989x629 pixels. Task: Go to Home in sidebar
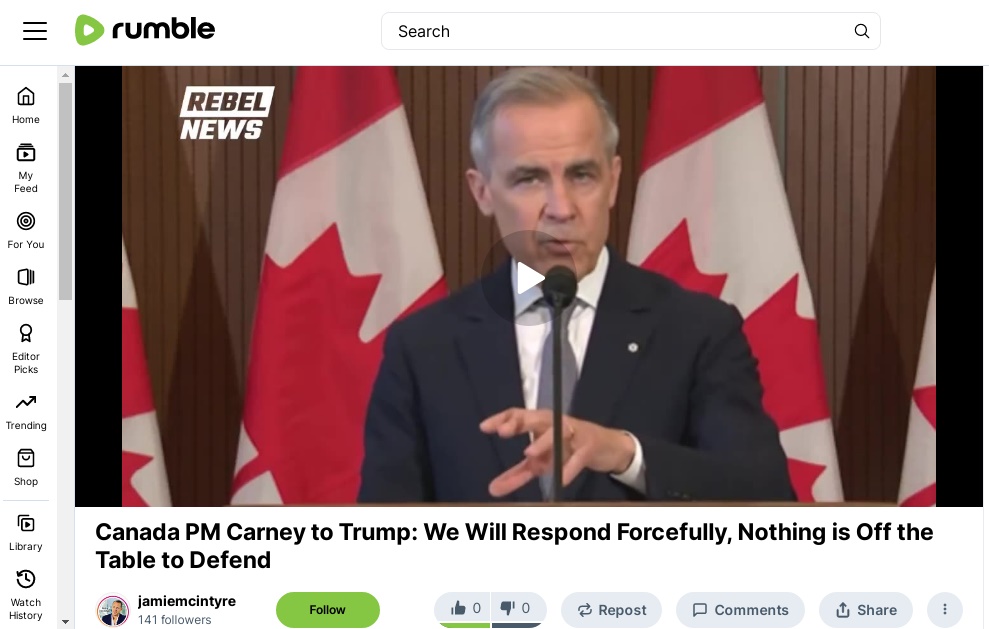pos(26,106)
